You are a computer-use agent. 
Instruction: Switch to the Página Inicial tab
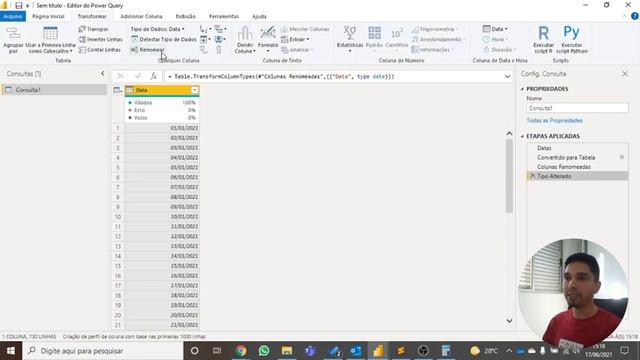pos(49,16)
